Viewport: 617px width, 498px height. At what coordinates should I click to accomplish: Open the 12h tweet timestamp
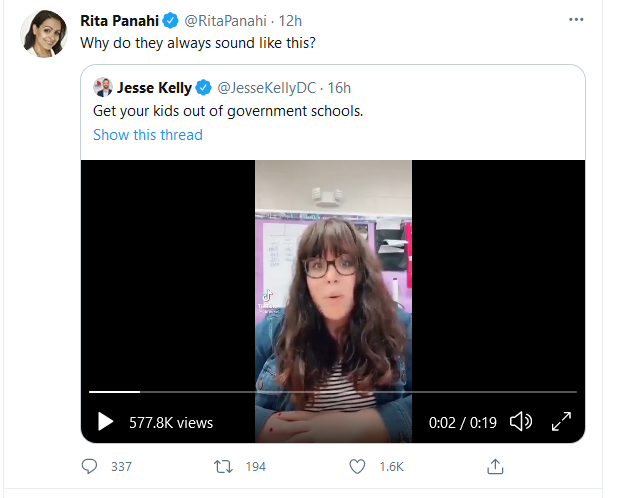[x=291, y=20]
